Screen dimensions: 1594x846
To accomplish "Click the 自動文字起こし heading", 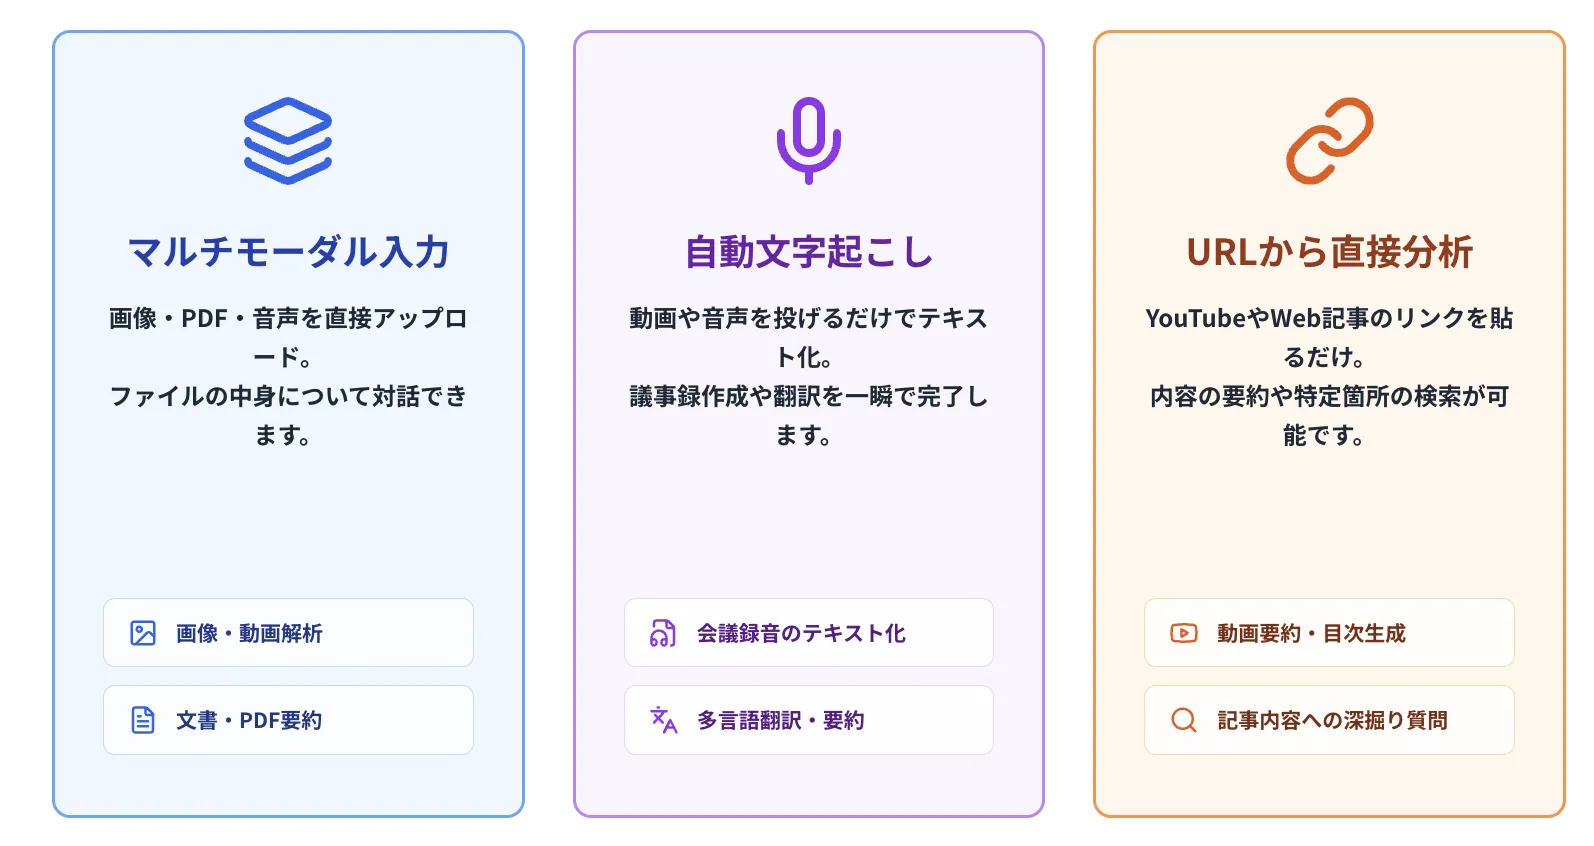I will click(x=807, y=252).
